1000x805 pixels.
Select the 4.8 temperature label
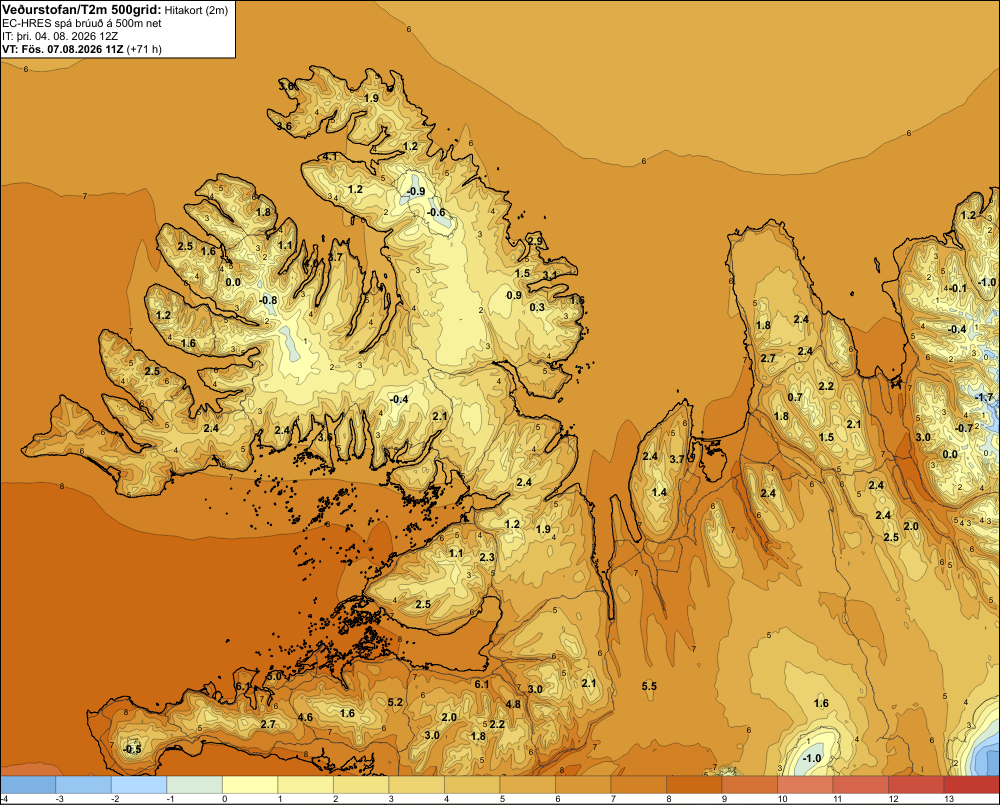click(x=513, y=705)
